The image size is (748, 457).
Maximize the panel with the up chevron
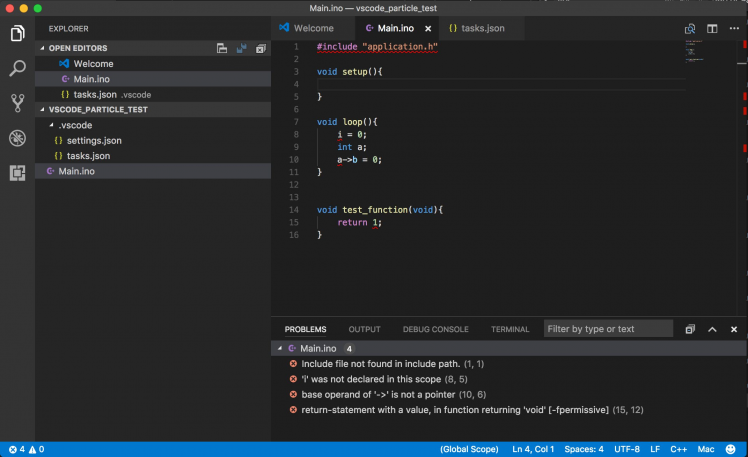(x=712, y=329)
